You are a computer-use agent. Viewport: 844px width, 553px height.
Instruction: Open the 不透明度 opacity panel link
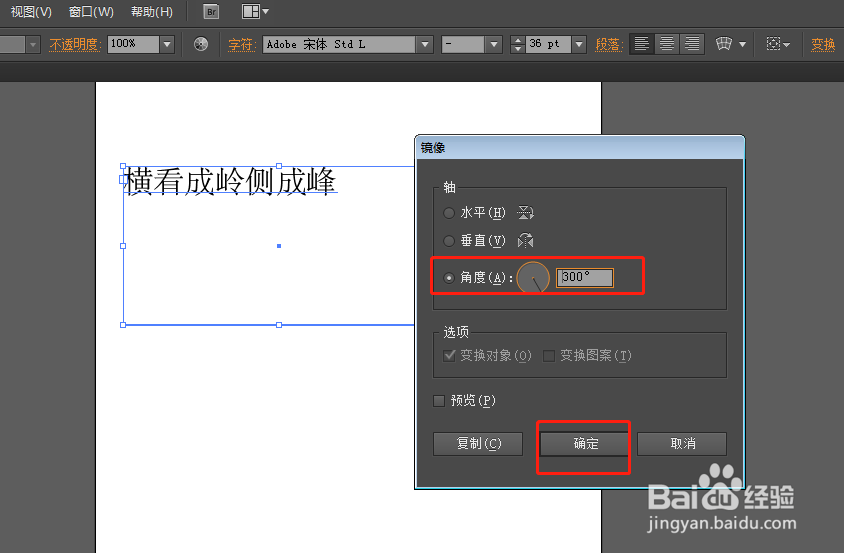pos(75,44)
